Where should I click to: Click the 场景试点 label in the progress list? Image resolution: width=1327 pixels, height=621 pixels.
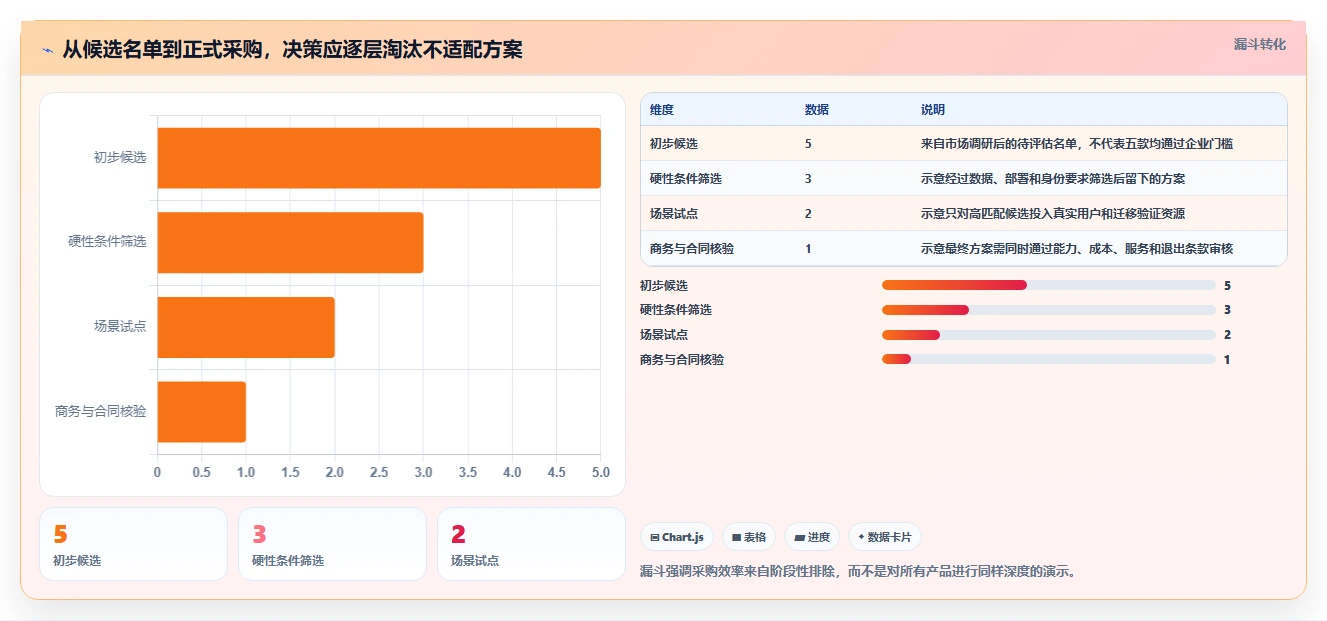point(664,335)
